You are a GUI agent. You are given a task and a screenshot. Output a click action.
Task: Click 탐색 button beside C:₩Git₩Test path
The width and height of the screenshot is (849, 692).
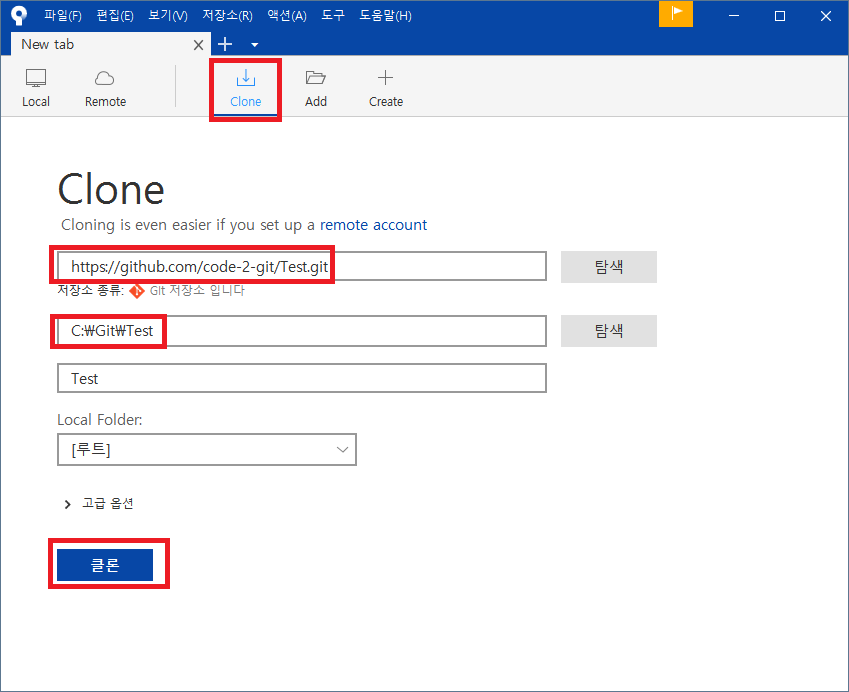tap(609, 331)
